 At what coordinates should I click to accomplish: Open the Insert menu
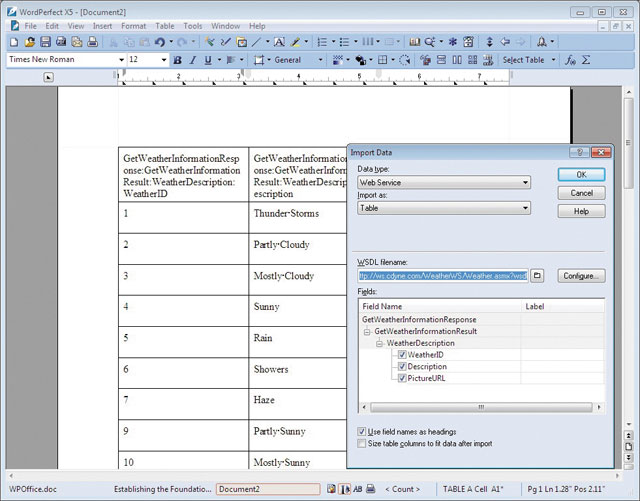tap(102, 26)
